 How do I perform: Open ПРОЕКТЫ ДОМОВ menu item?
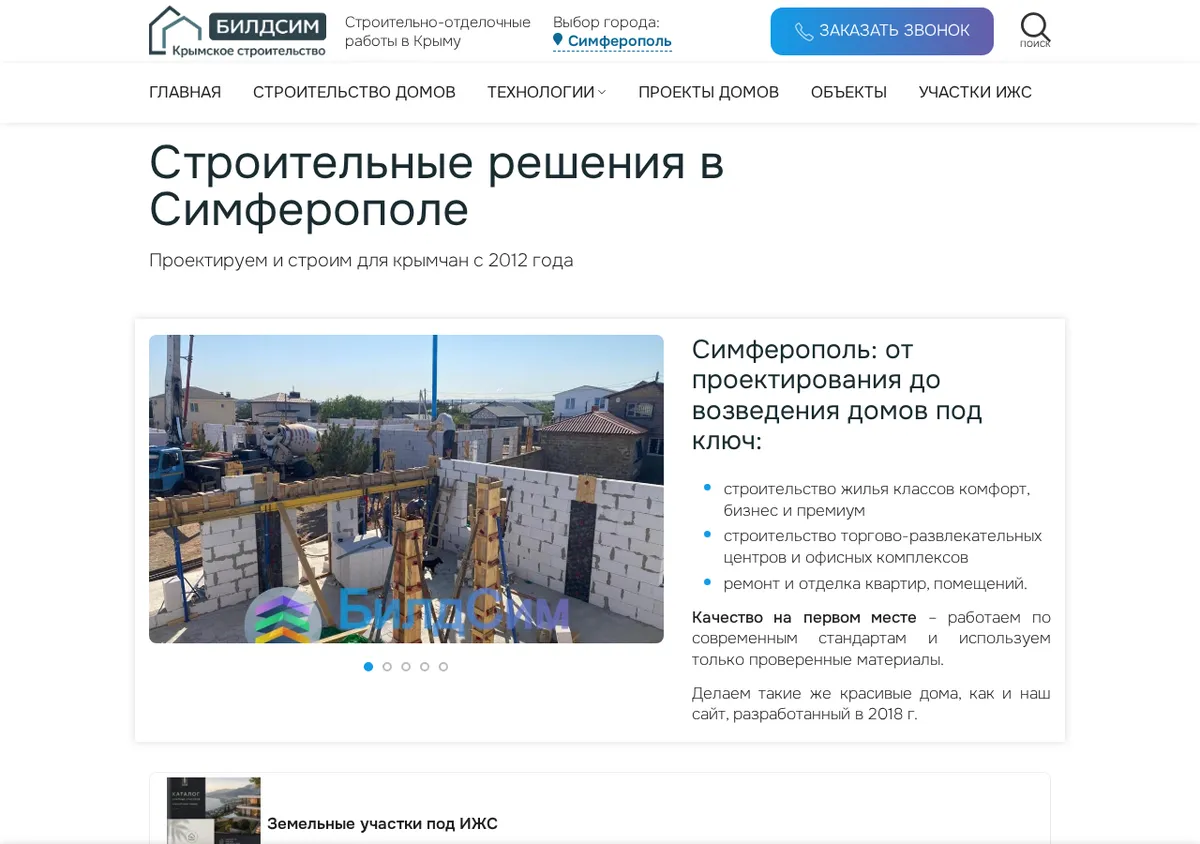[708, 92]
